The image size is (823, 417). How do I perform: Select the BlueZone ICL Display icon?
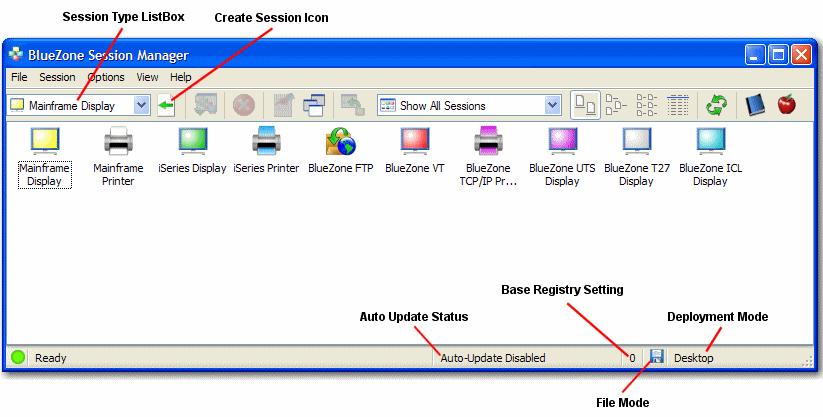coord(710,141)
